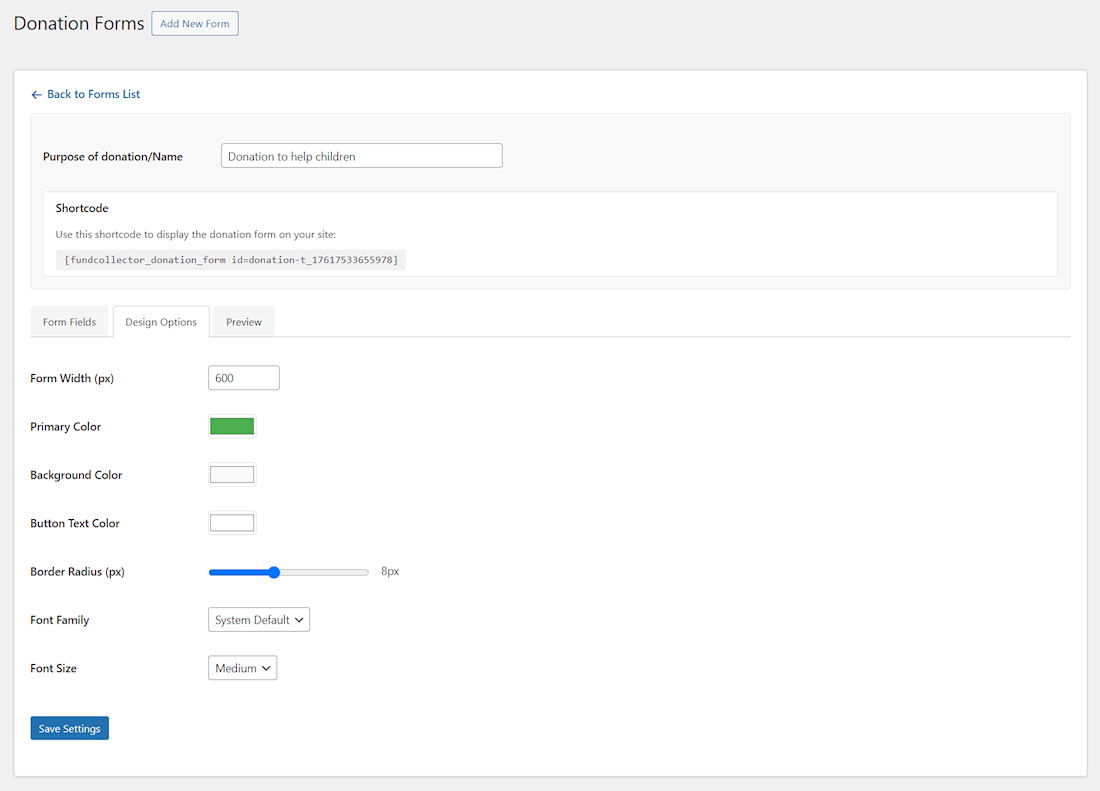This screenshot has height=791, width=1100.
Task: Open the Font Family dropdown chevron
Action: click(298, 619)
